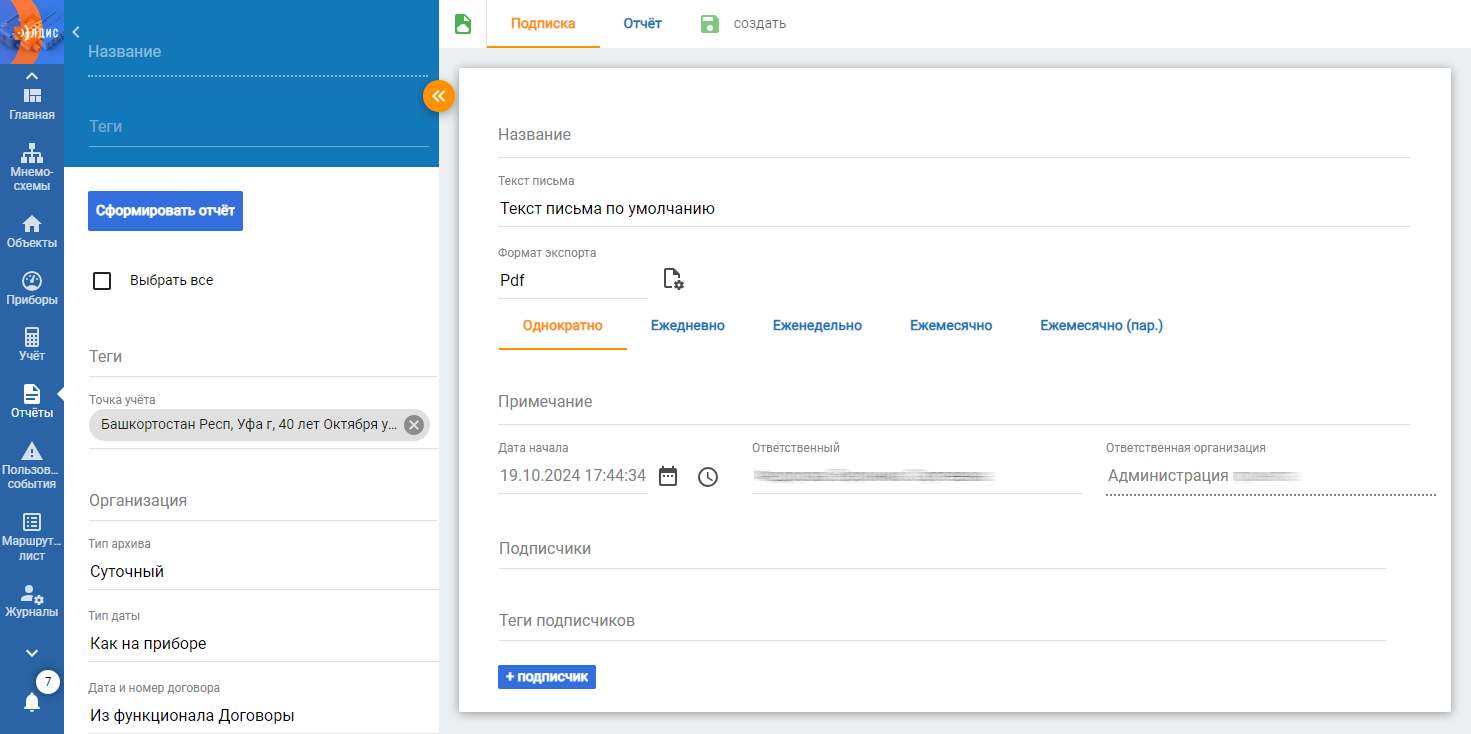Open the clock time picker for Дата начала
The width and height of the screenshot is (1471, 734).
tap(708, 477)
